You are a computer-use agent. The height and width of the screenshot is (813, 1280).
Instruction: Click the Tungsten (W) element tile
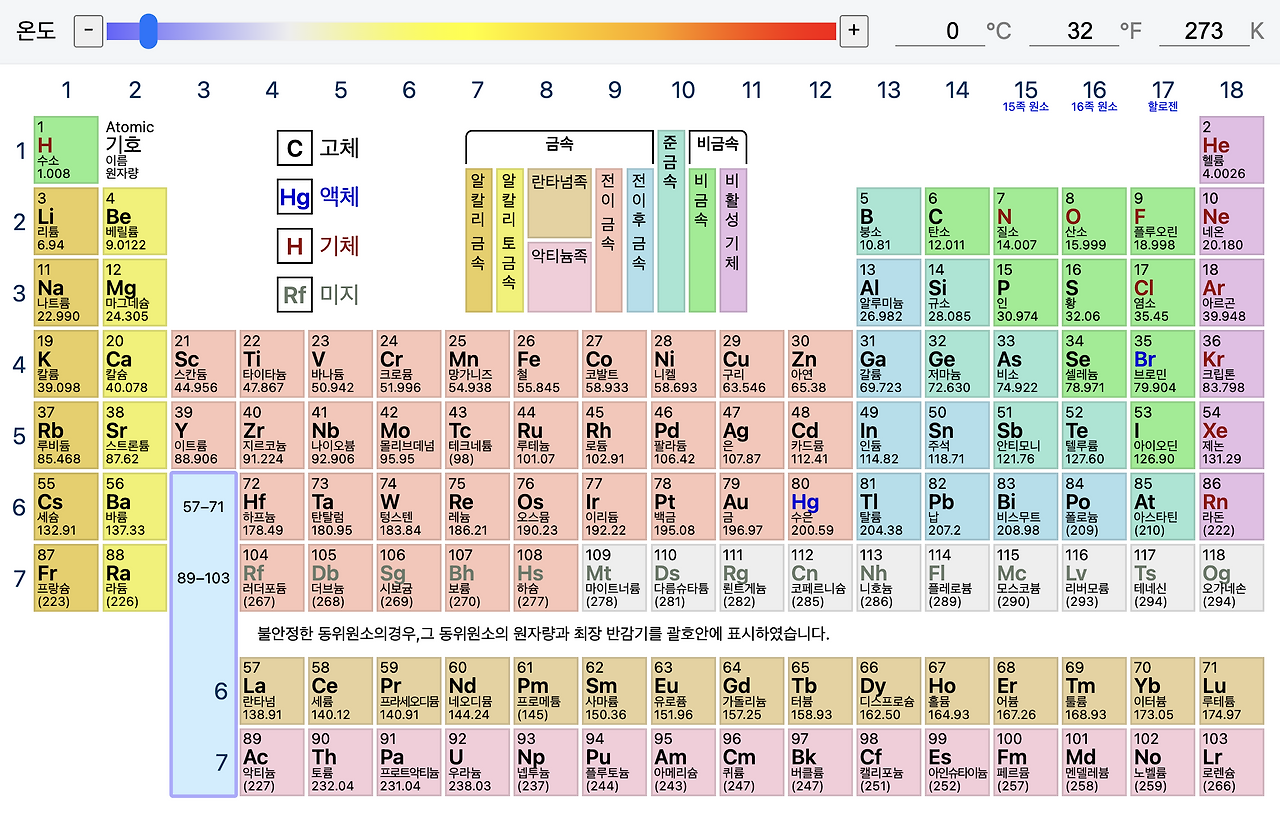(409, 507)
